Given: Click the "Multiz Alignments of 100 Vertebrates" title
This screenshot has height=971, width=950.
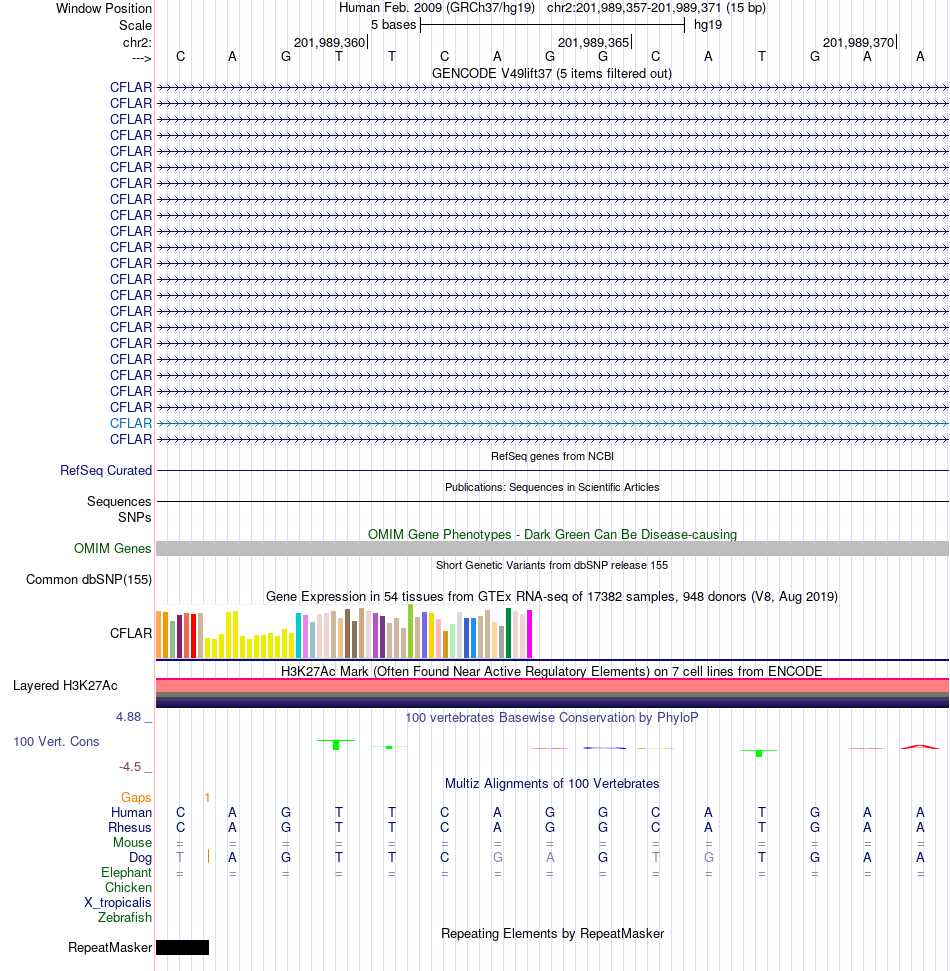Looking at the screenshot, I should (x=552, y=783).
